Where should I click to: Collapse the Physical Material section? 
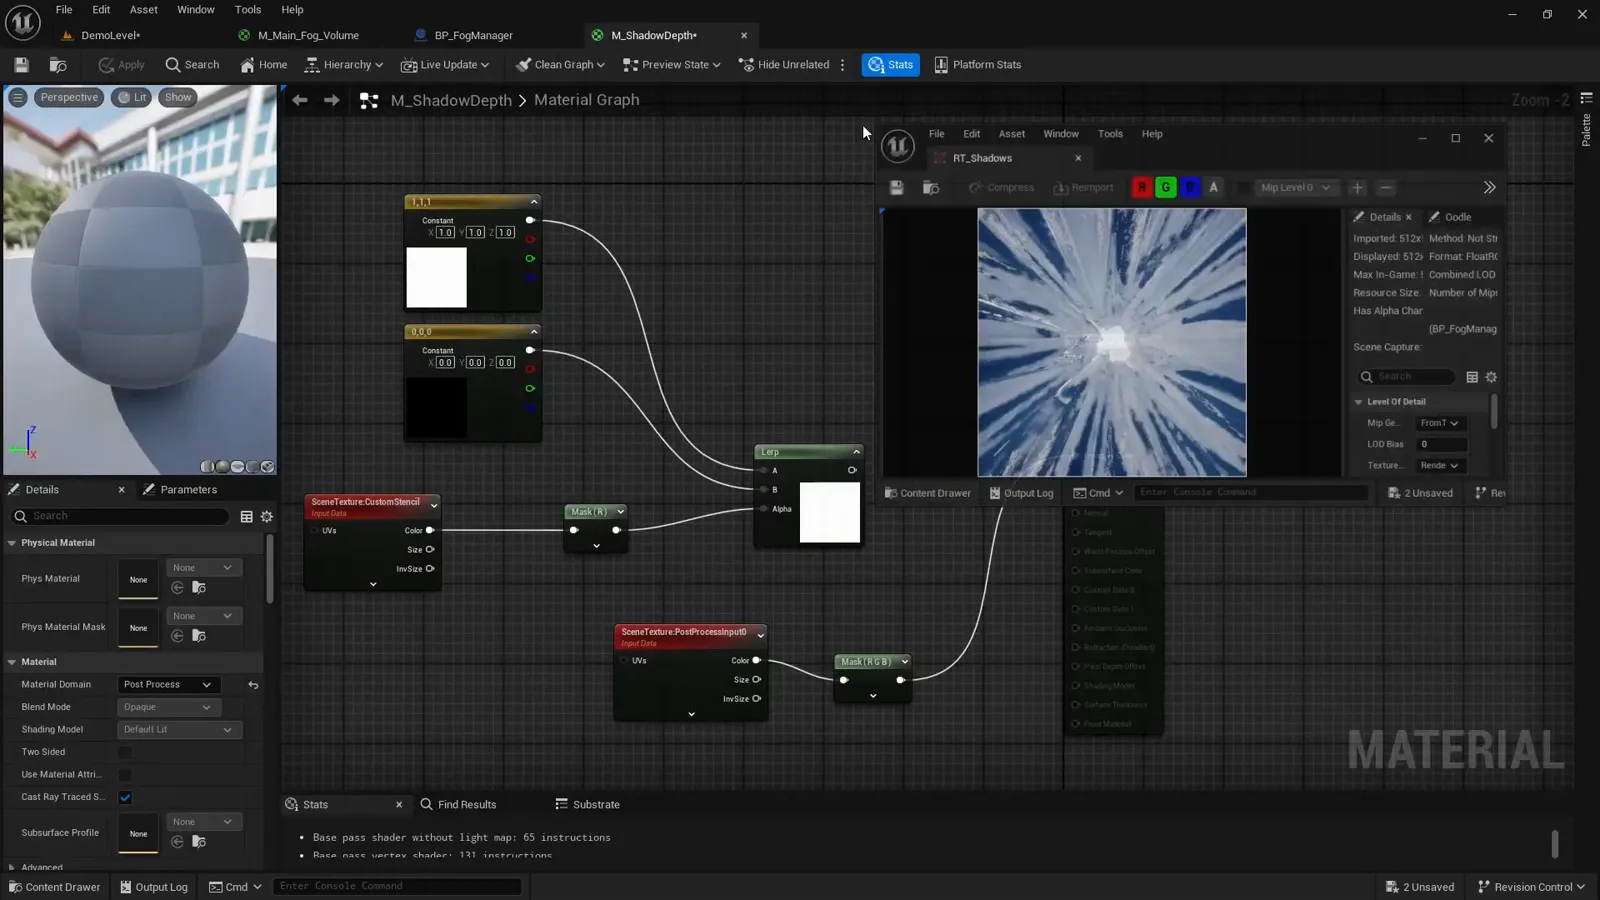point(12,543)
